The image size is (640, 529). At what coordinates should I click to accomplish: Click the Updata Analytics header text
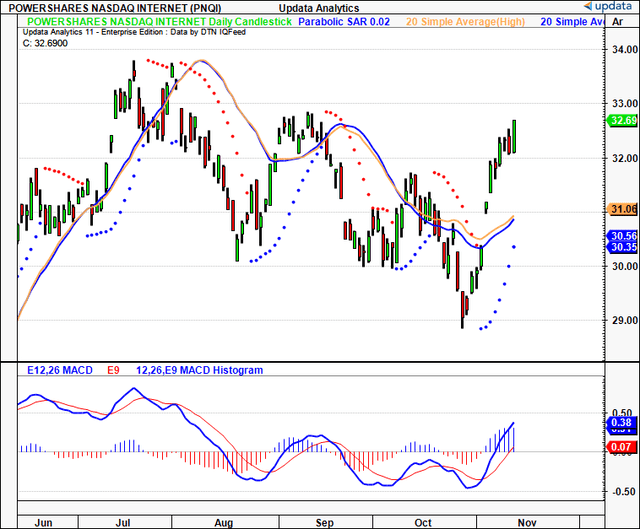[319, 8]
